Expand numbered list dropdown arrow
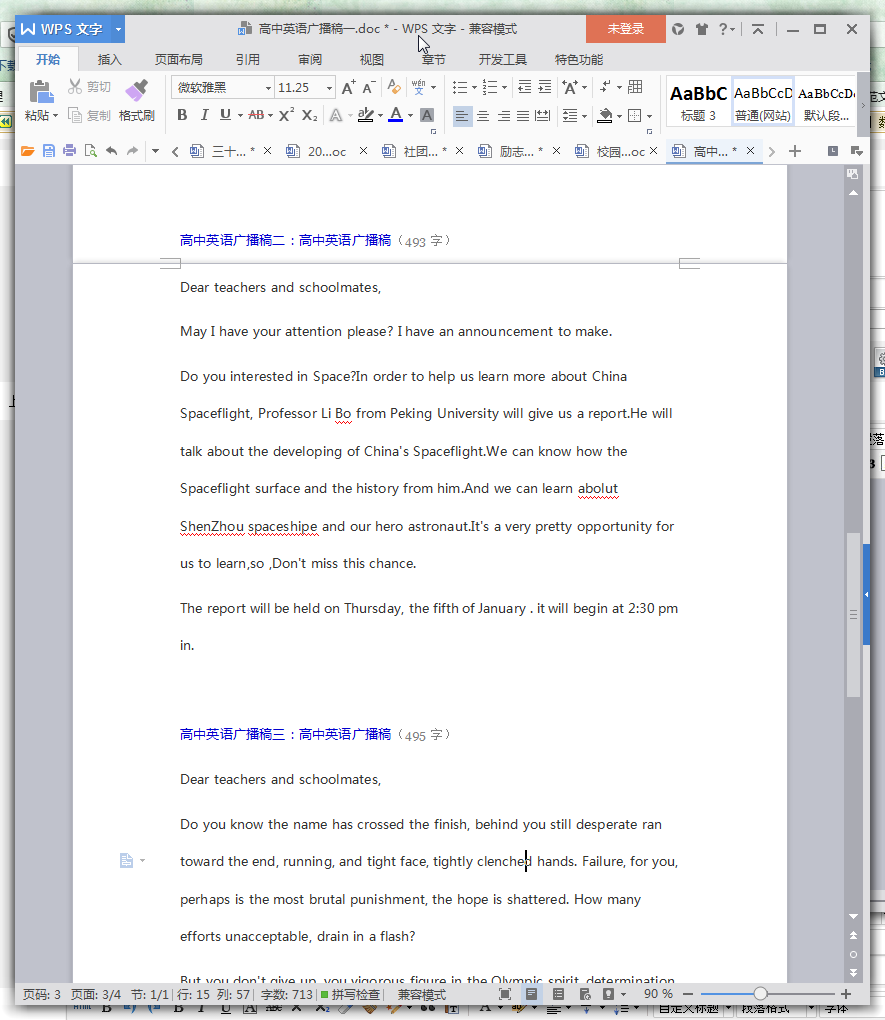885x1020 pixels. (x=504, y=87)
